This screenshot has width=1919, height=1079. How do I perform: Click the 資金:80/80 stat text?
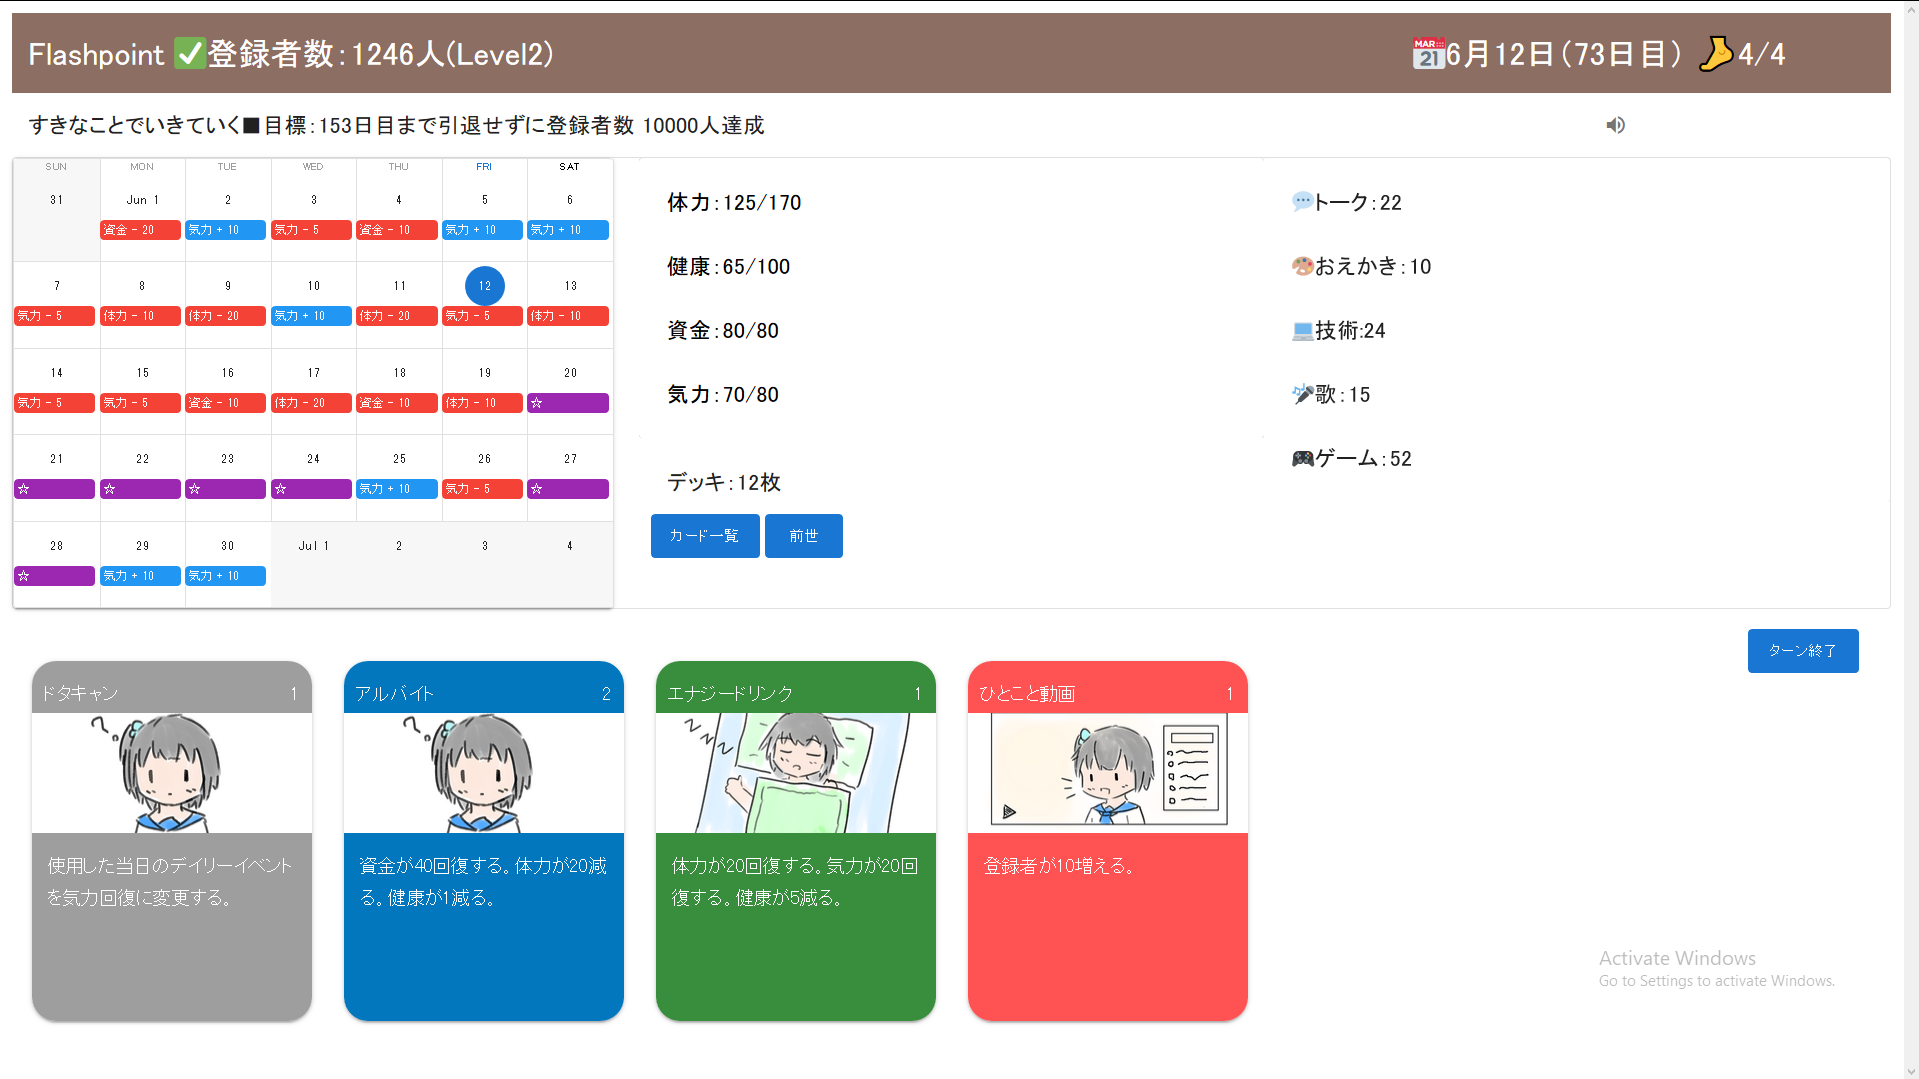coord(722,331)
